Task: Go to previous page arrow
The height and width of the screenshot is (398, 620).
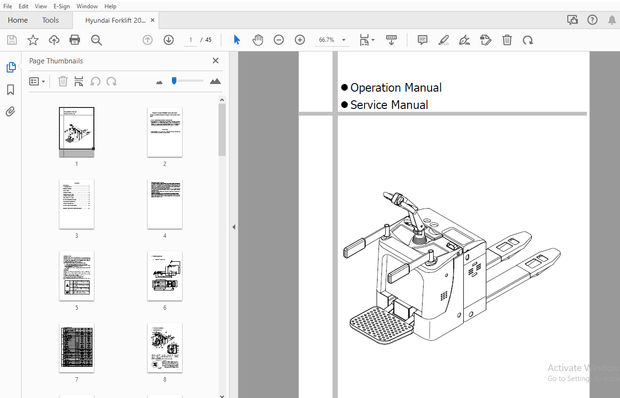Action: click(147, 40)
